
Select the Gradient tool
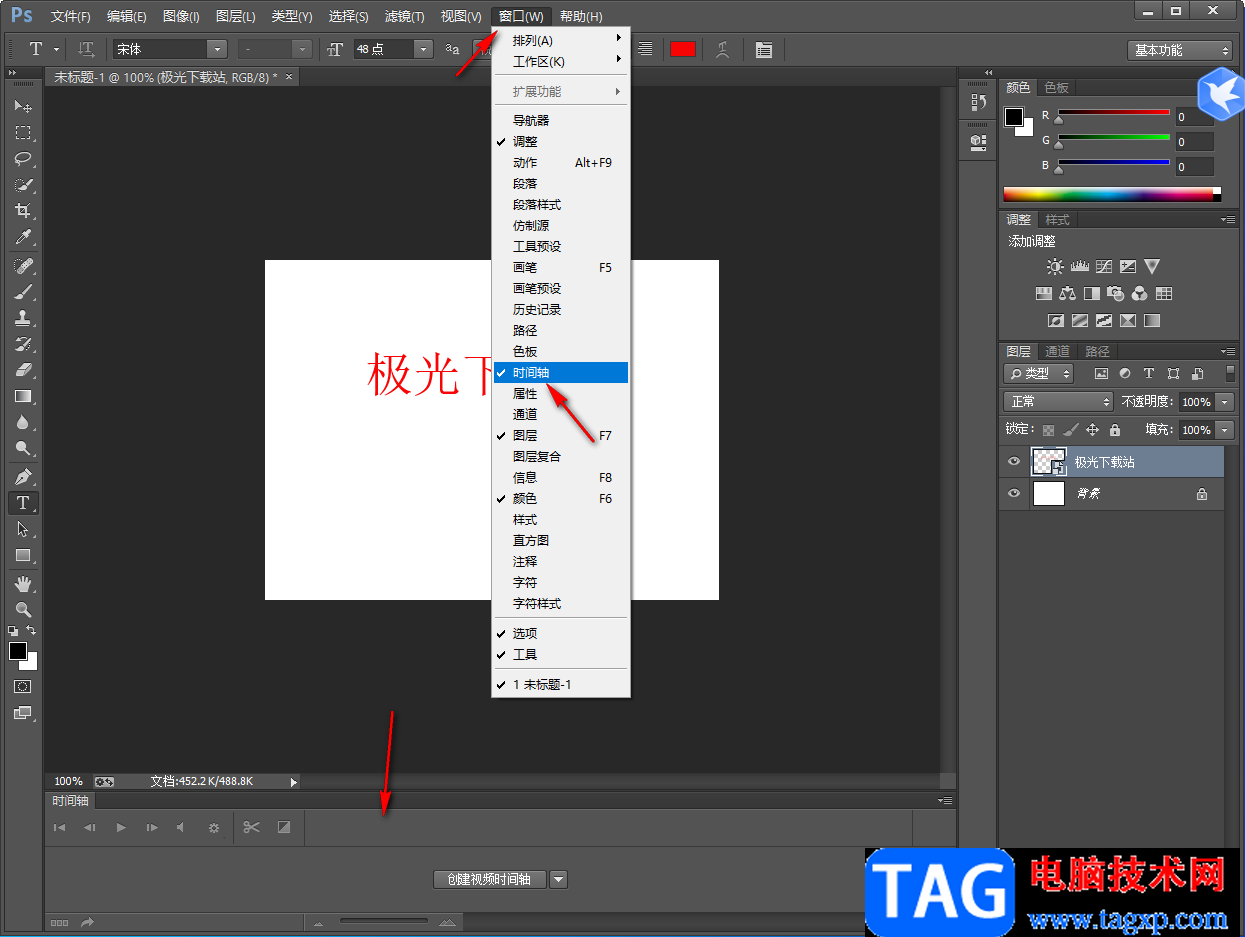click(x=23, y=396)
